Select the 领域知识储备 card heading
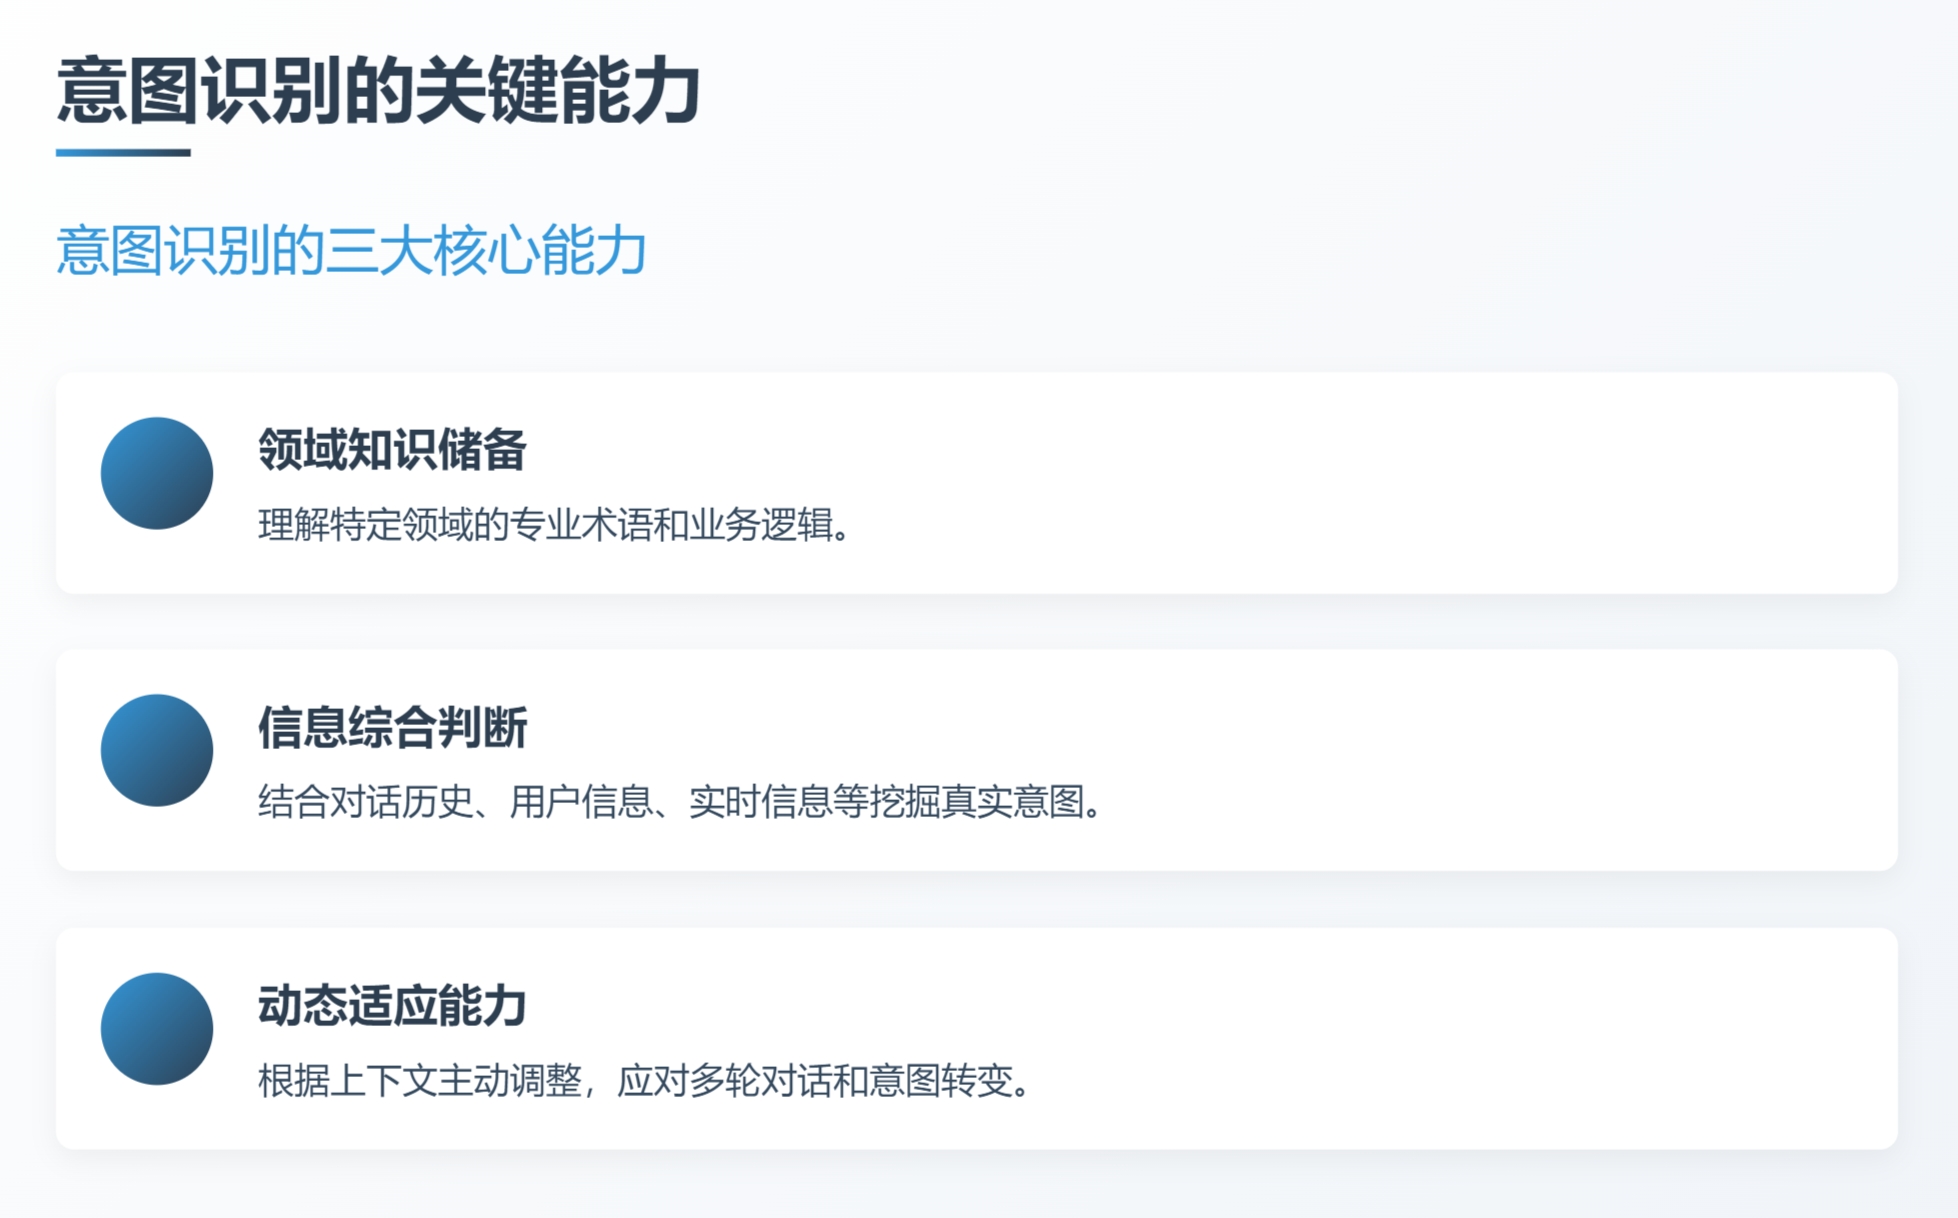Screen dimensions: 1958x1218 (x=392, y=449)
